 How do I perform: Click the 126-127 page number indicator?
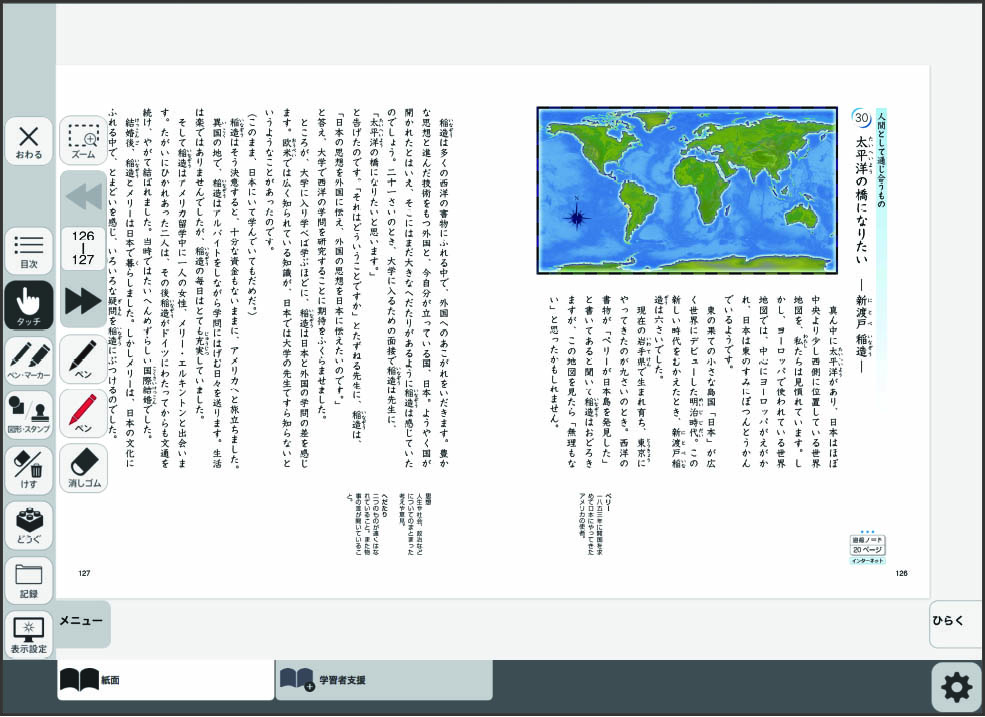pos(83,248)
